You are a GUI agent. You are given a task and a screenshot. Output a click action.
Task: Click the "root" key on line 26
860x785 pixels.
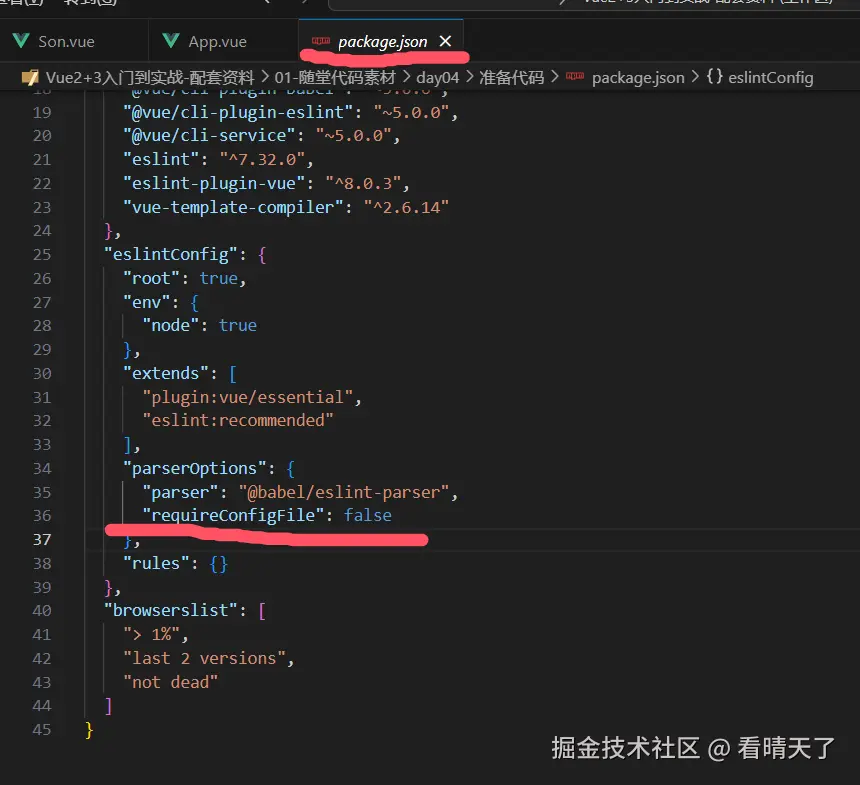151,278
